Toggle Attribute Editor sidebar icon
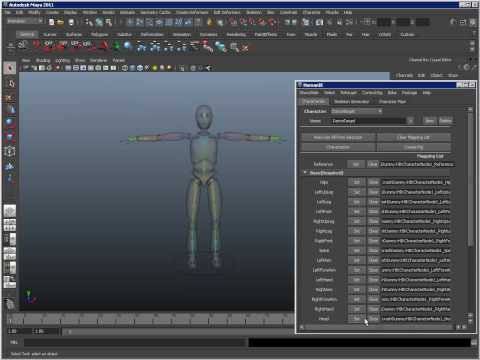Screen dimensions: 480x360 [x=453, y=22]
